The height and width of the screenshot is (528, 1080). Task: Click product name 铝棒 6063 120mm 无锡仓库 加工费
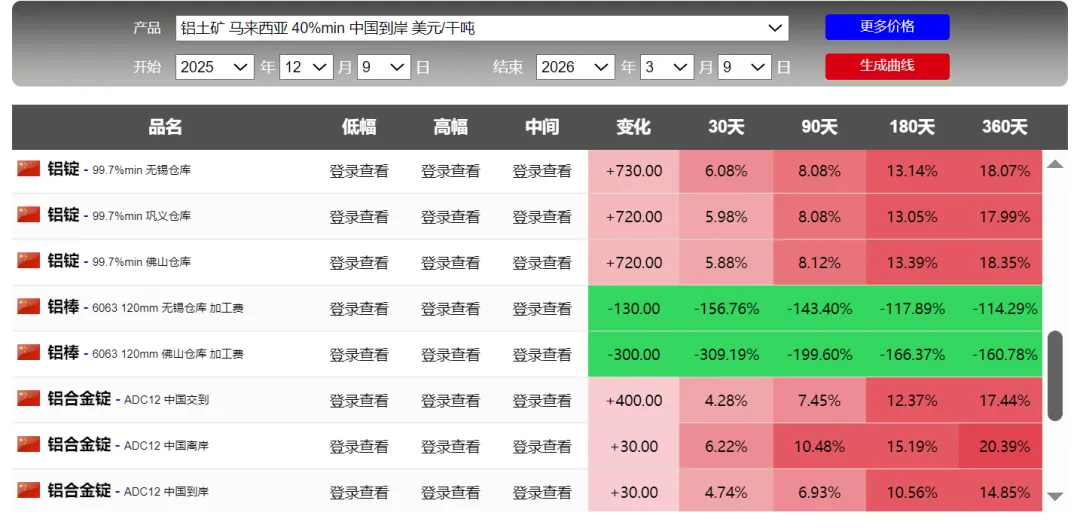(x=145, y=308)
